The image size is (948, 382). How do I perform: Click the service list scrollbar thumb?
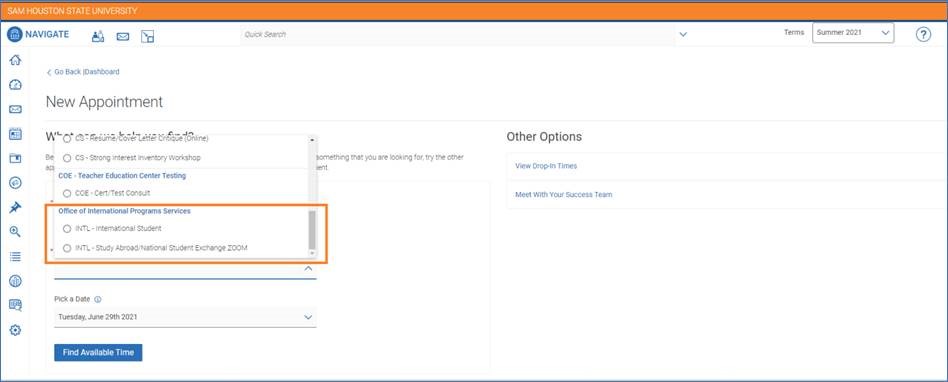tap(312, 230)
